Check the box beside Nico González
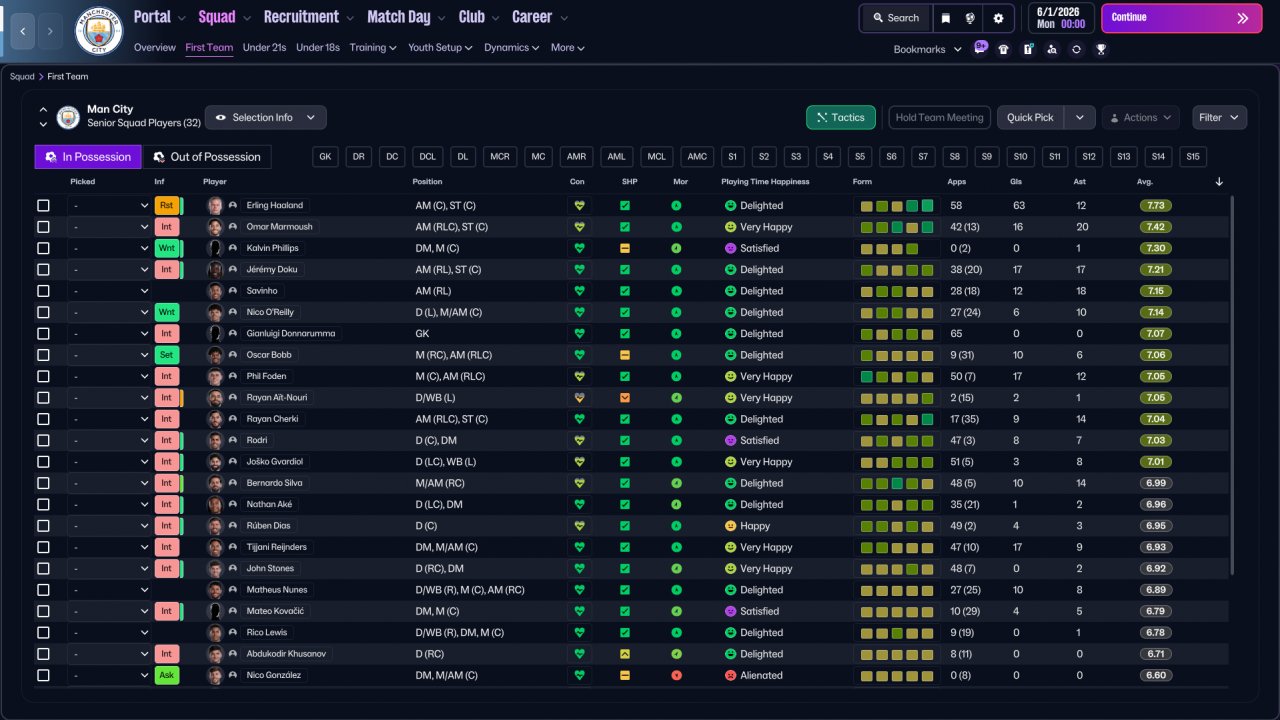 click(43, 675)
